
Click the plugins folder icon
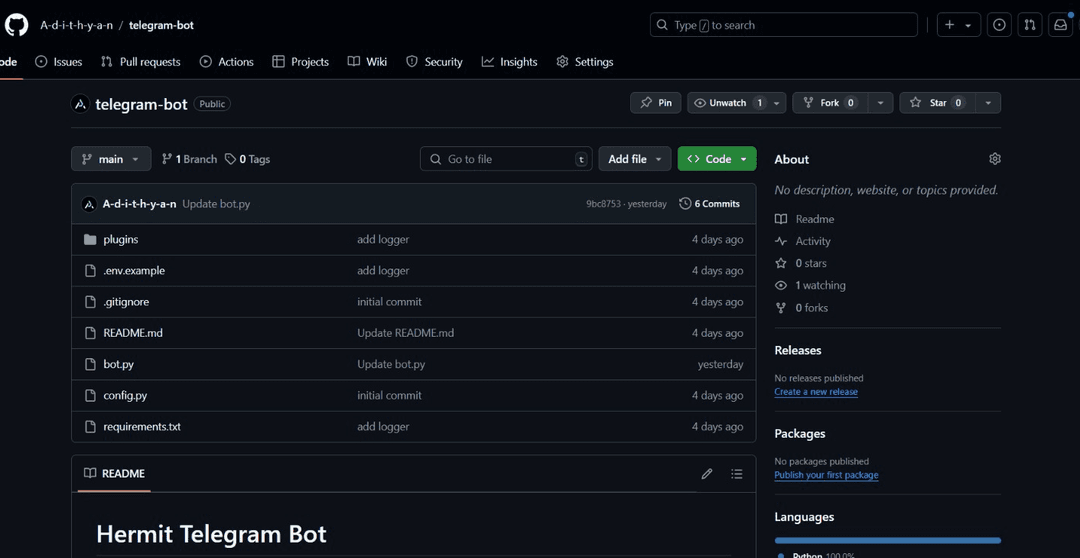click(x=90, y=240)
